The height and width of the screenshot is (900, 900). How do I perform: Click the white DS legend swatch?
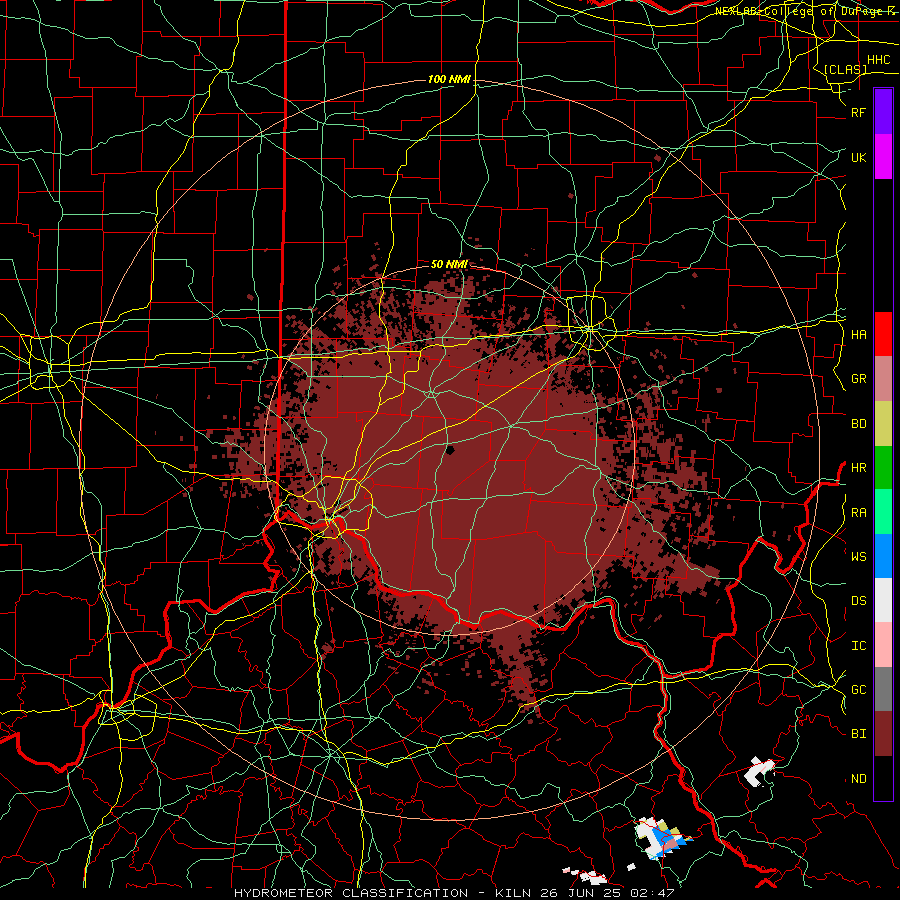[883, 600]
